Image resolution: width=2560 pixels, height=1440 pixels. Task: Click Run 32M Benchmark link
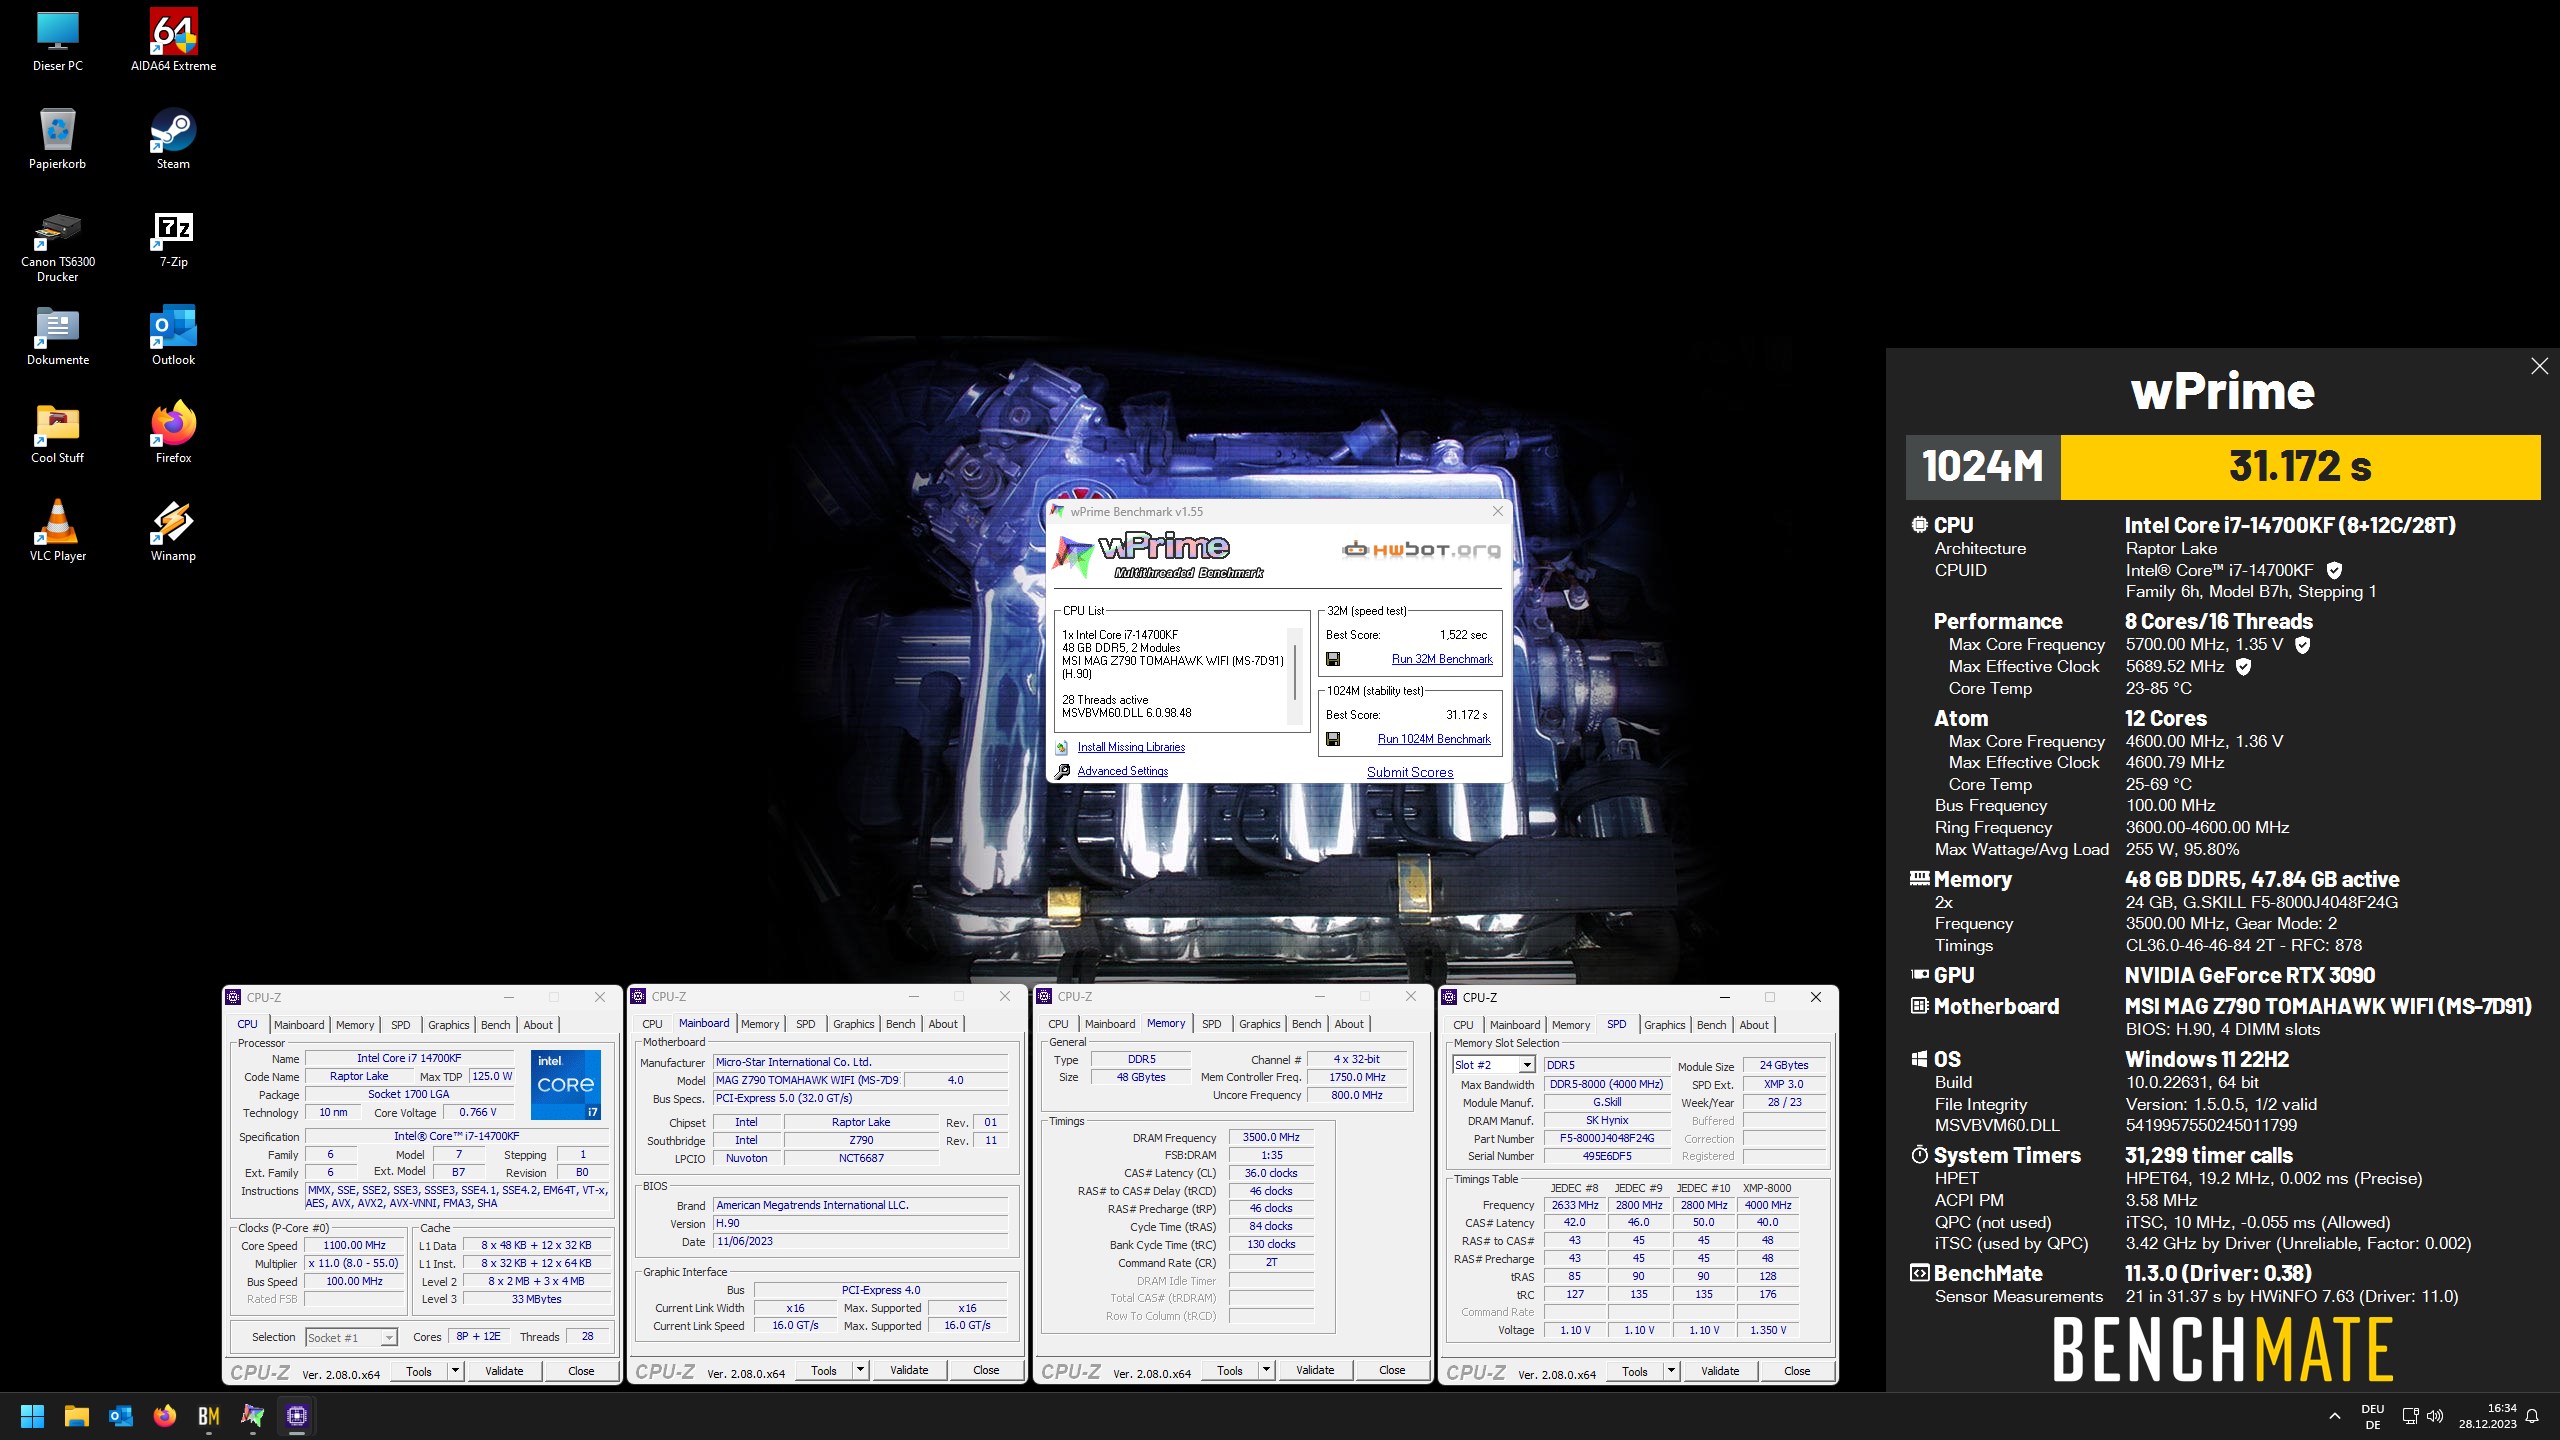tap(1442, 659)
